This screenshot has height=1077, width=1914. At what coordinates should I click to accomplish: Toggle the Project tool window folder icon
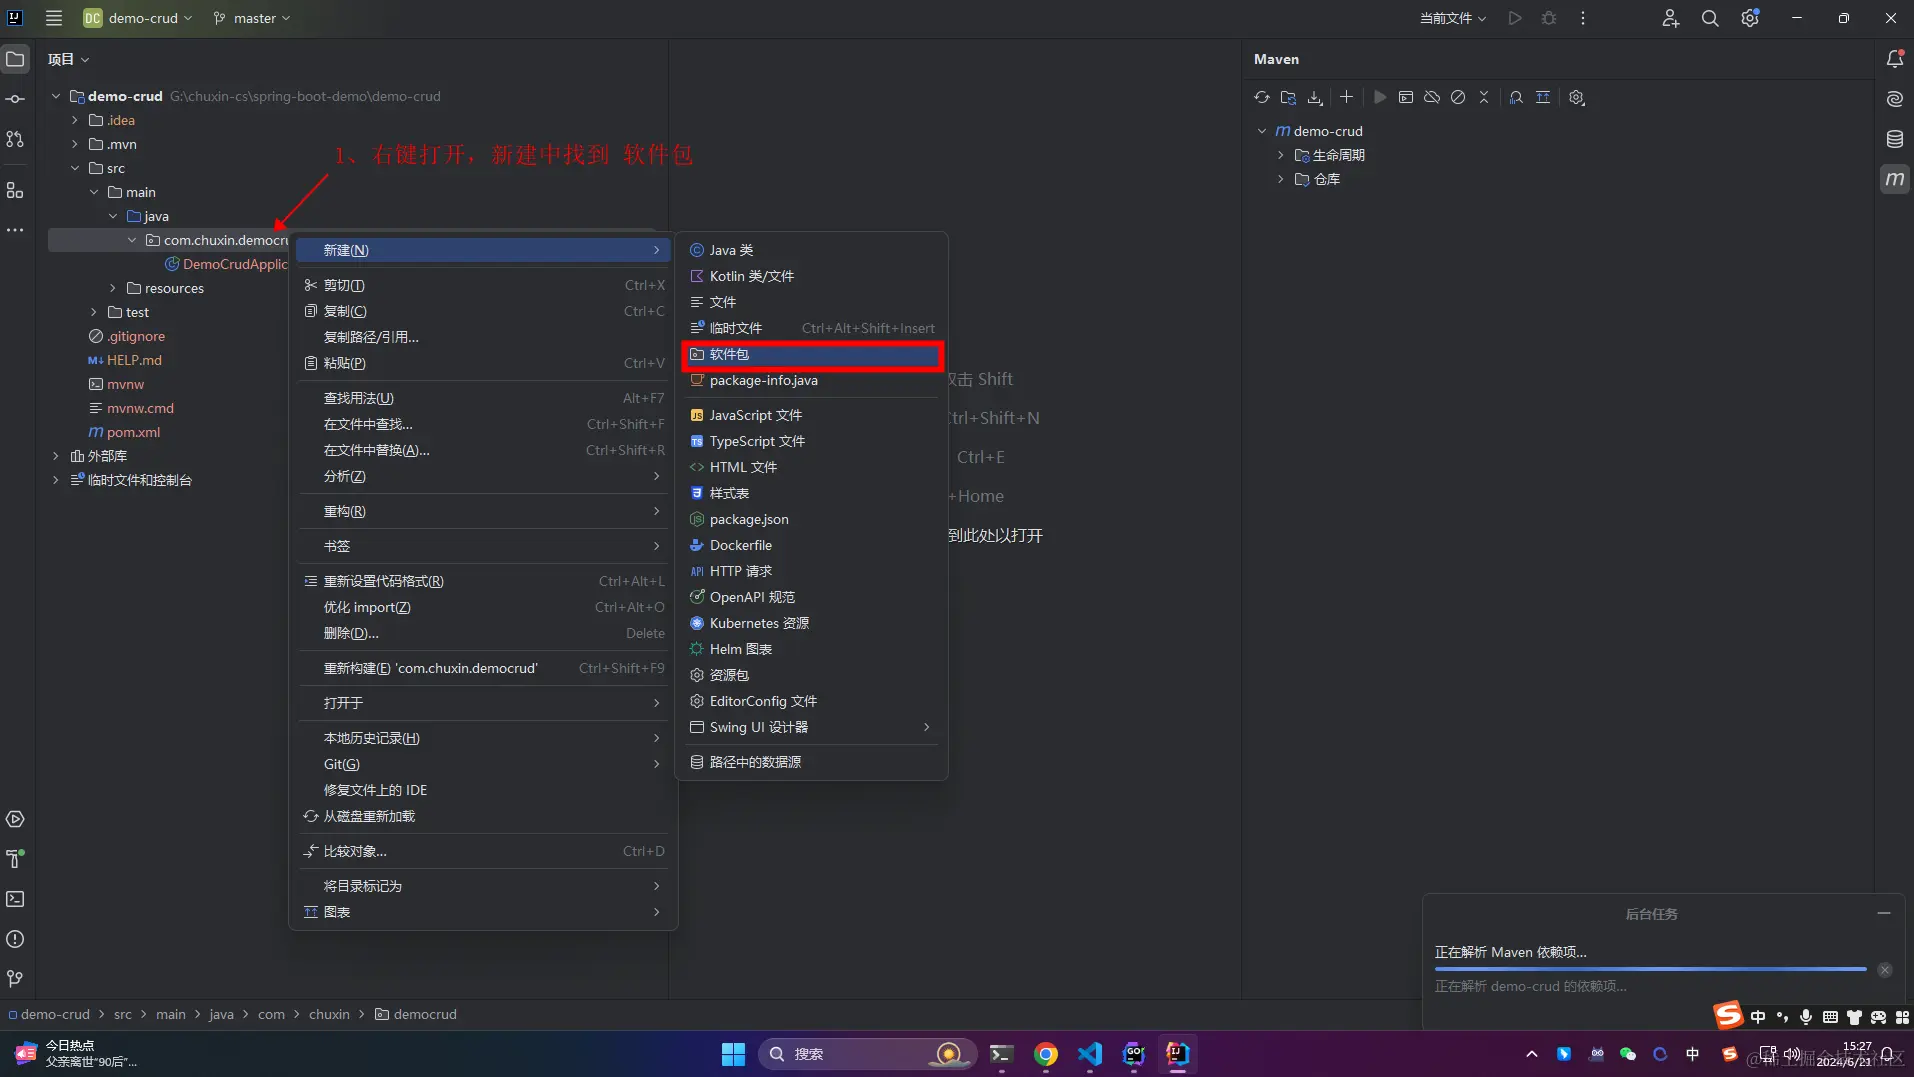[x=15, y=59]
